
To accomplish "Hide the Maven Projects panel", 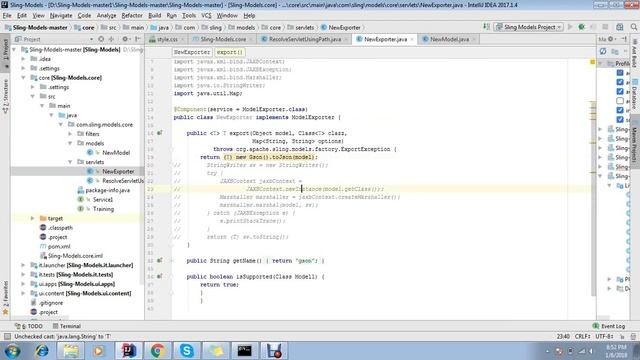I will (624, 39).
